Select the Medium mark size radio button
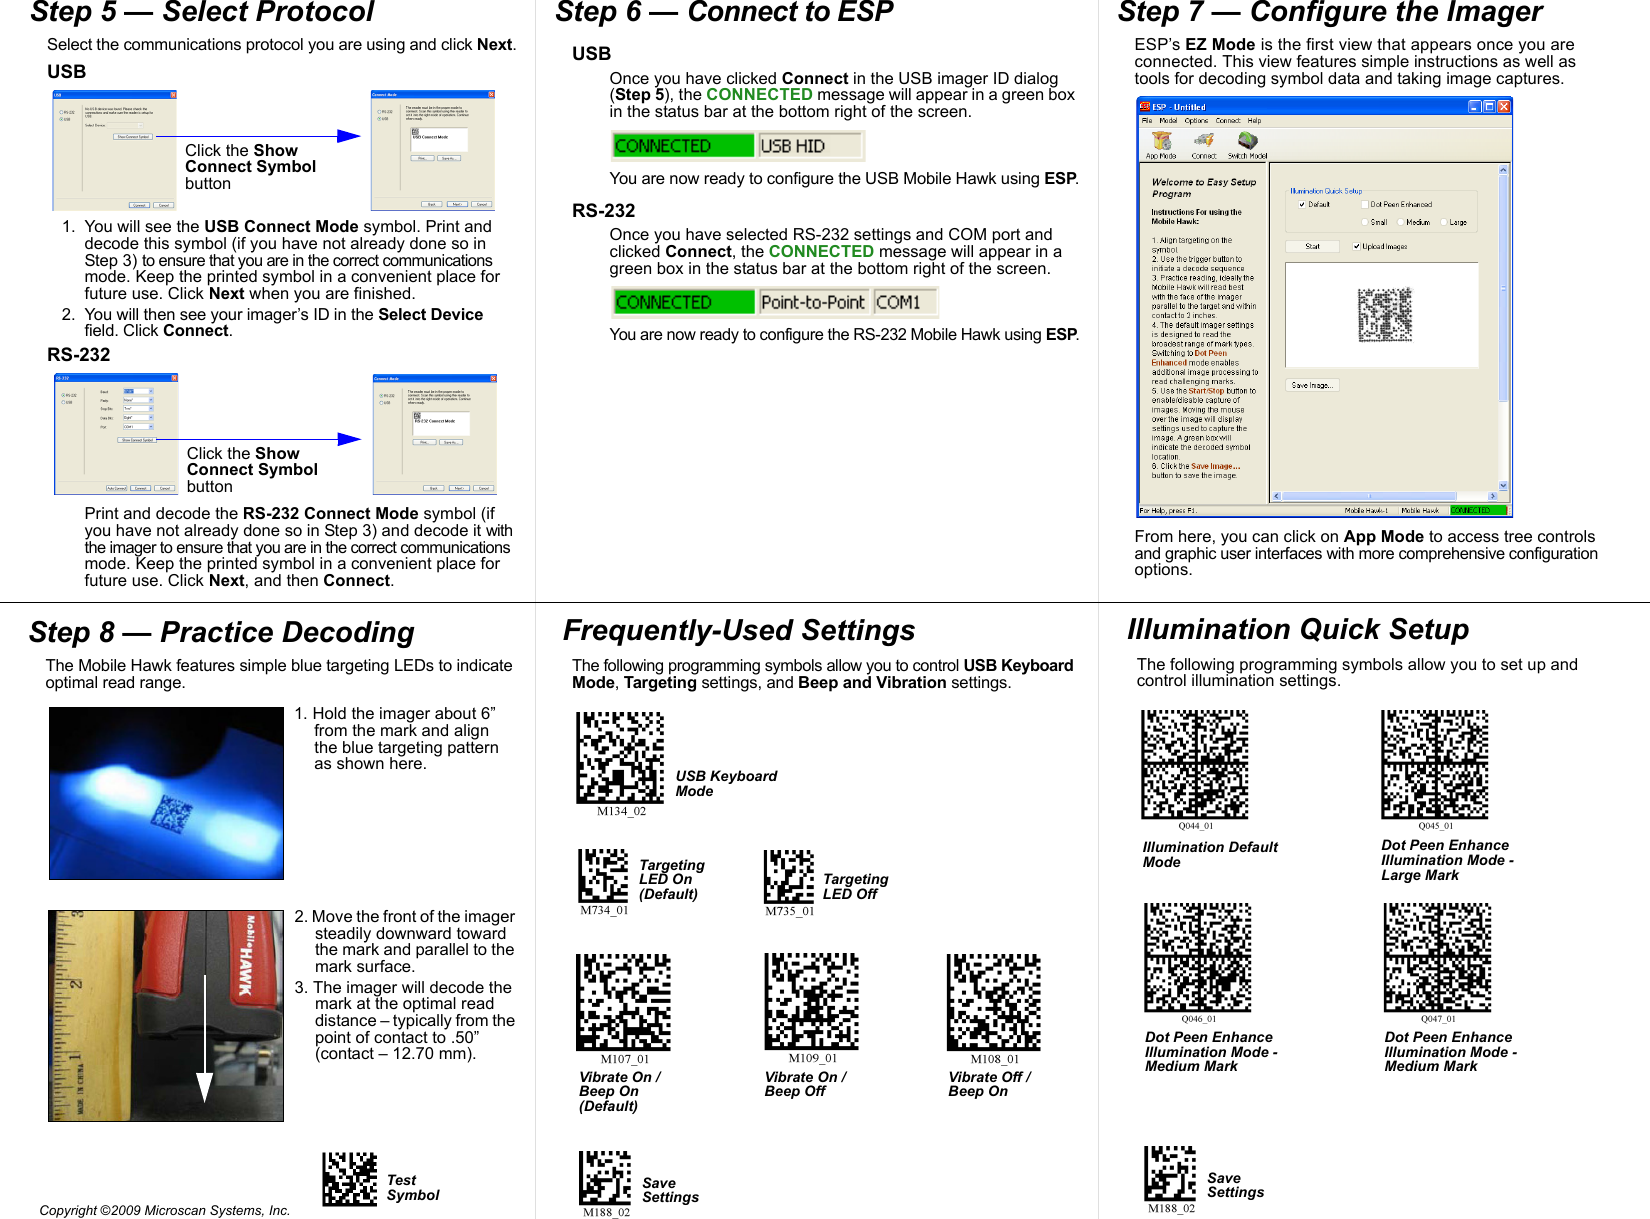The image size is (1650, 1219). point(1401,222)
